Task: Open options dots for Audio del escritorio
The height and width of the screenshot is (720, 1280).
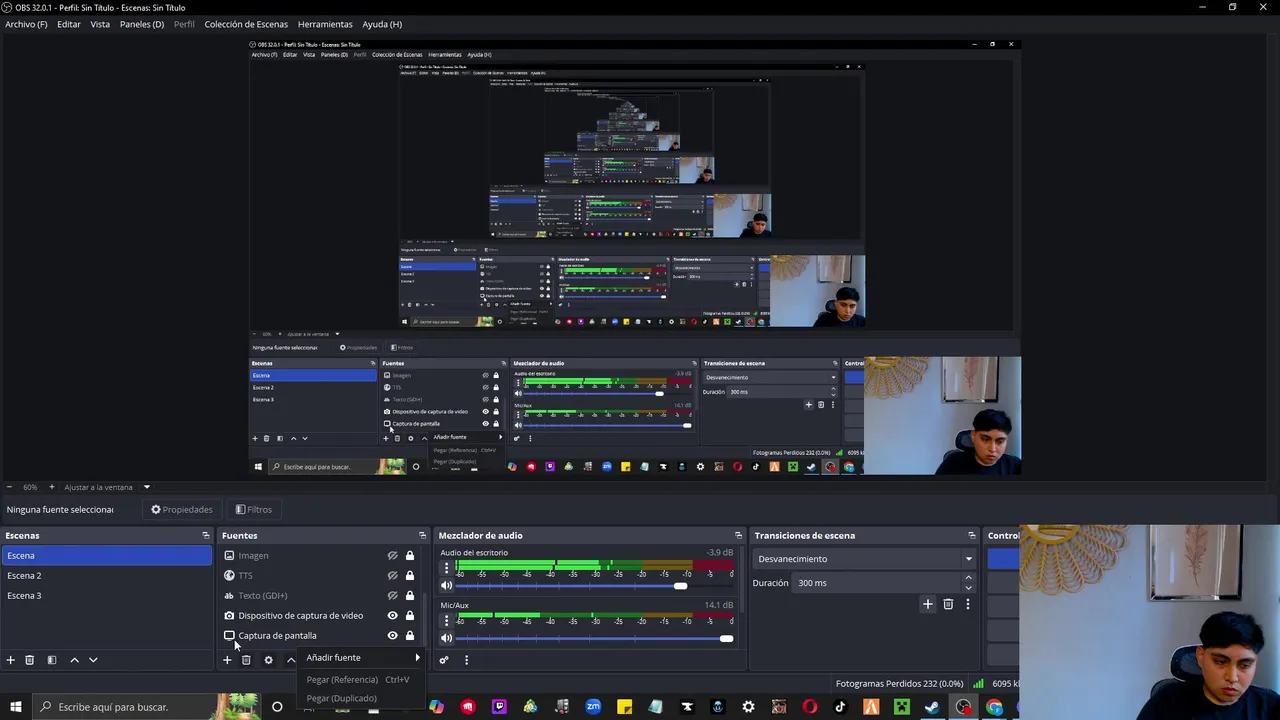Action: click(446, 567)
